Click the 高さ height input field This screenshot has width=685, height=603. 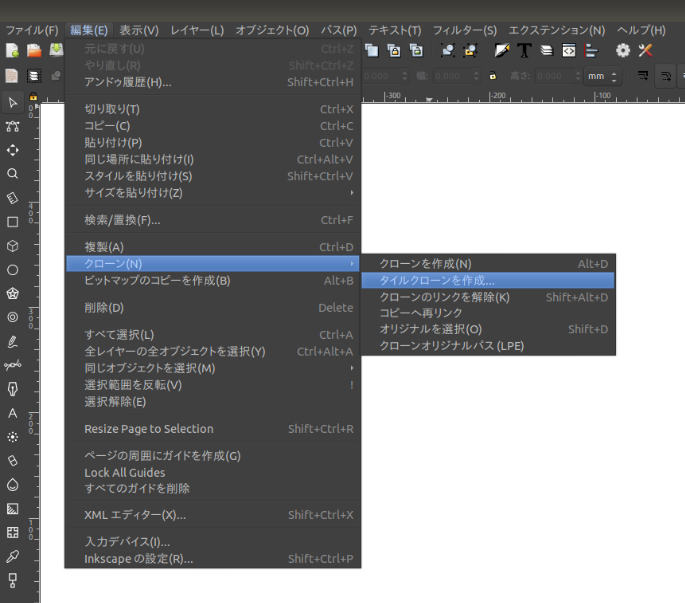coord(555,76)
